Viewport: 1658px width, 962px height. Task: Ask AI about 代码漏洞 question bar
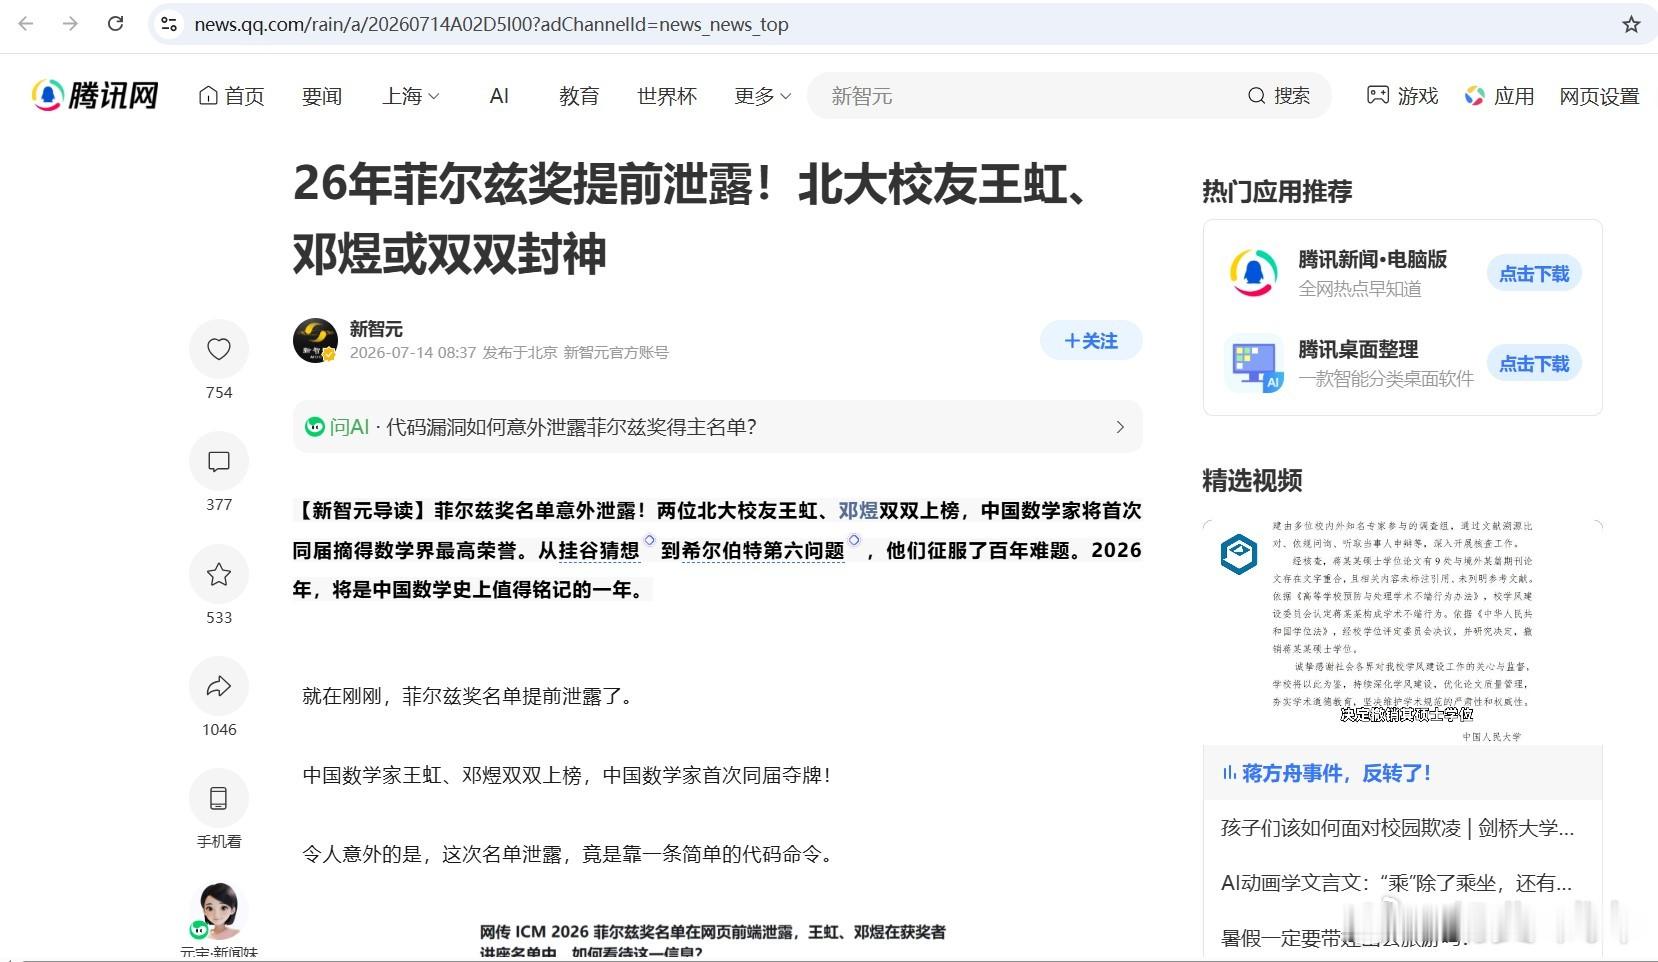[x=717, y=427]
